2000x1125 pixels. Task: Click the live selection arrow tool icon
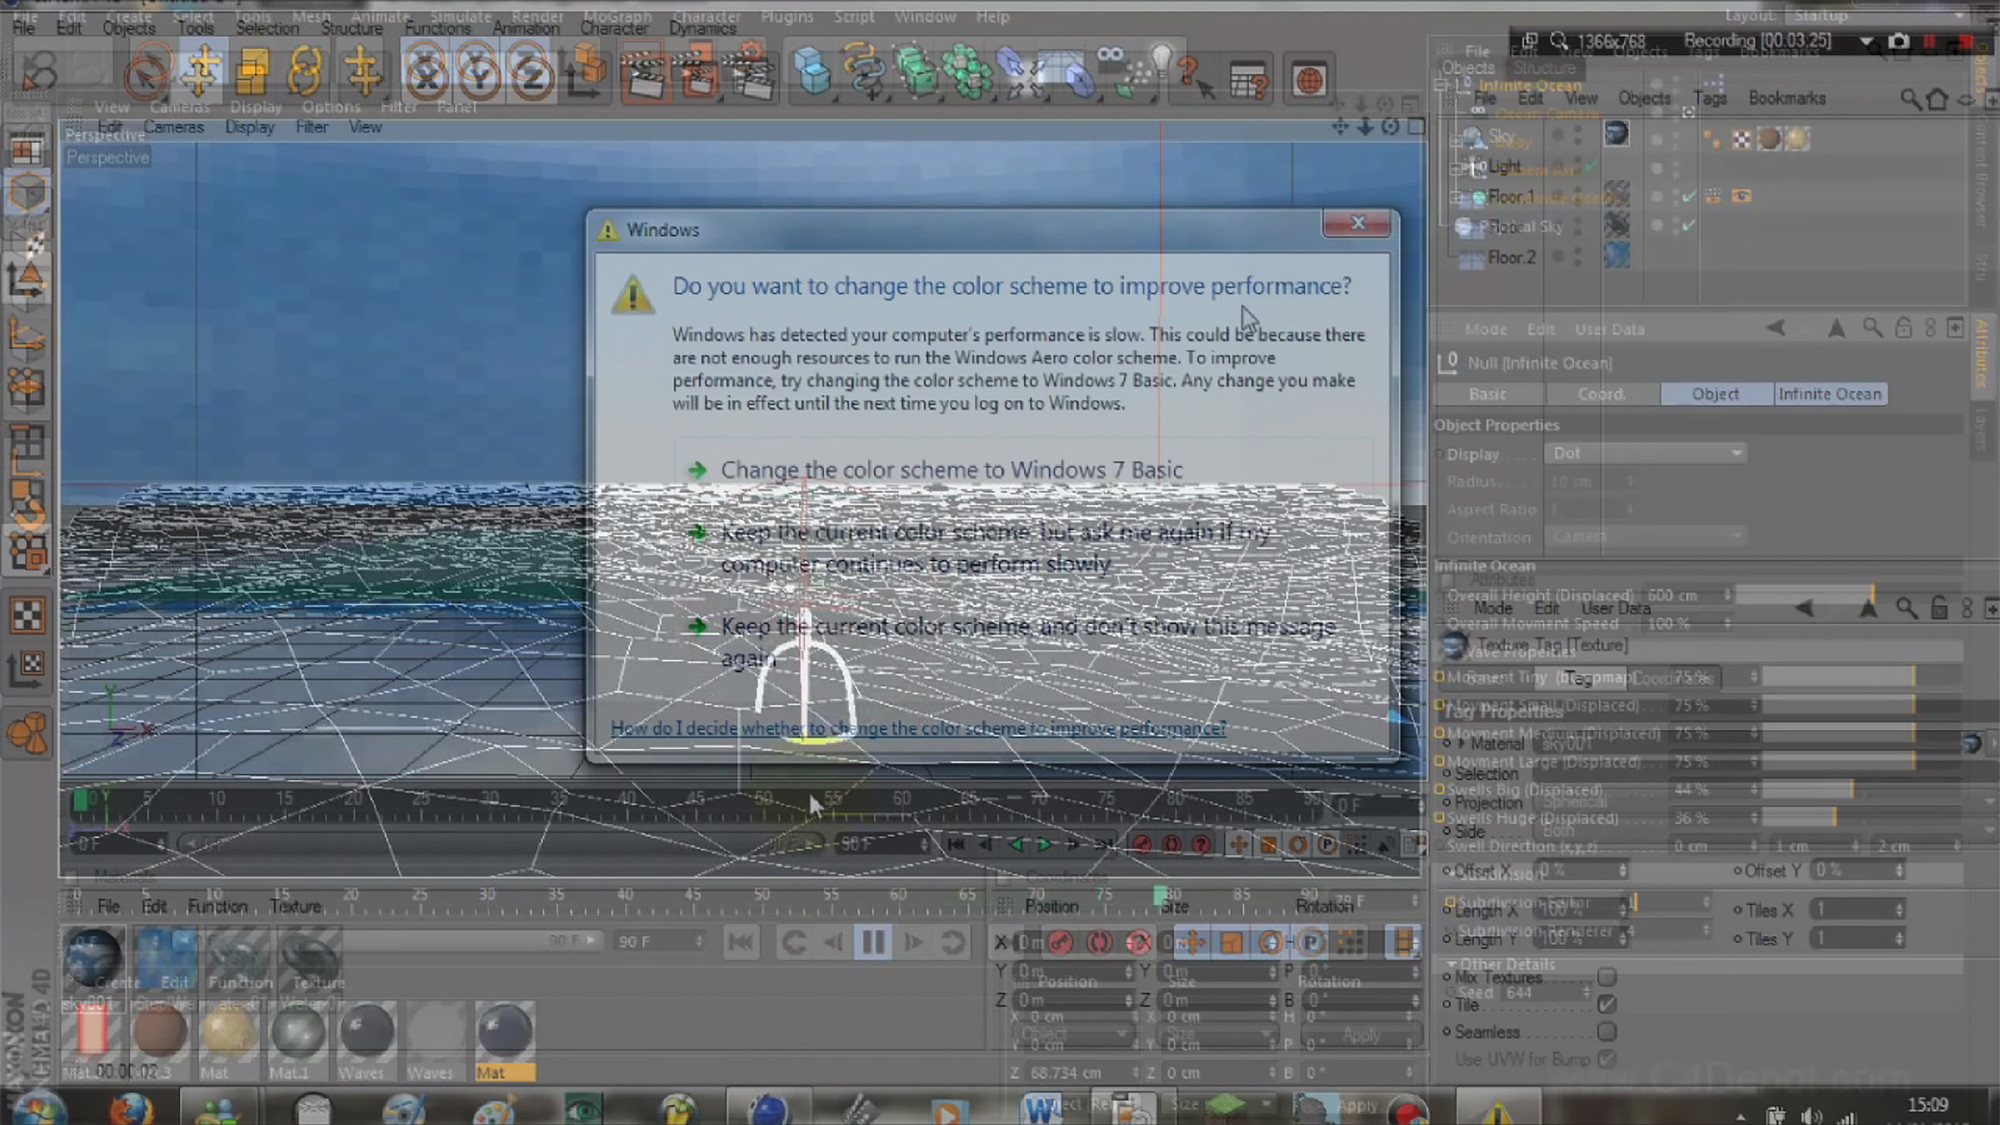coord(148,74)
